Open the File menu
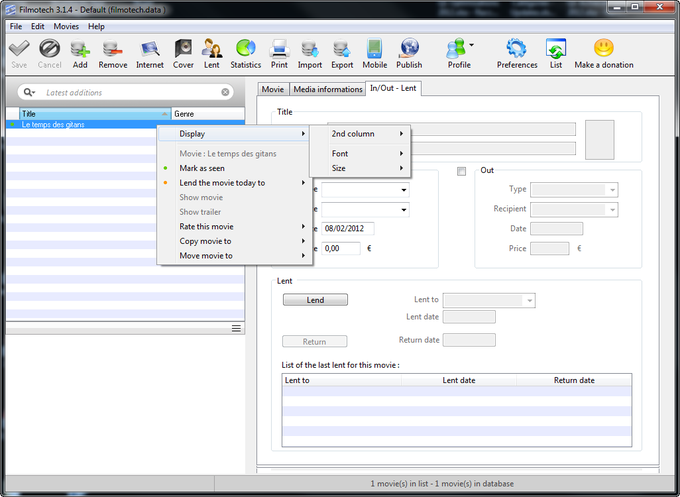 (16, 26)
